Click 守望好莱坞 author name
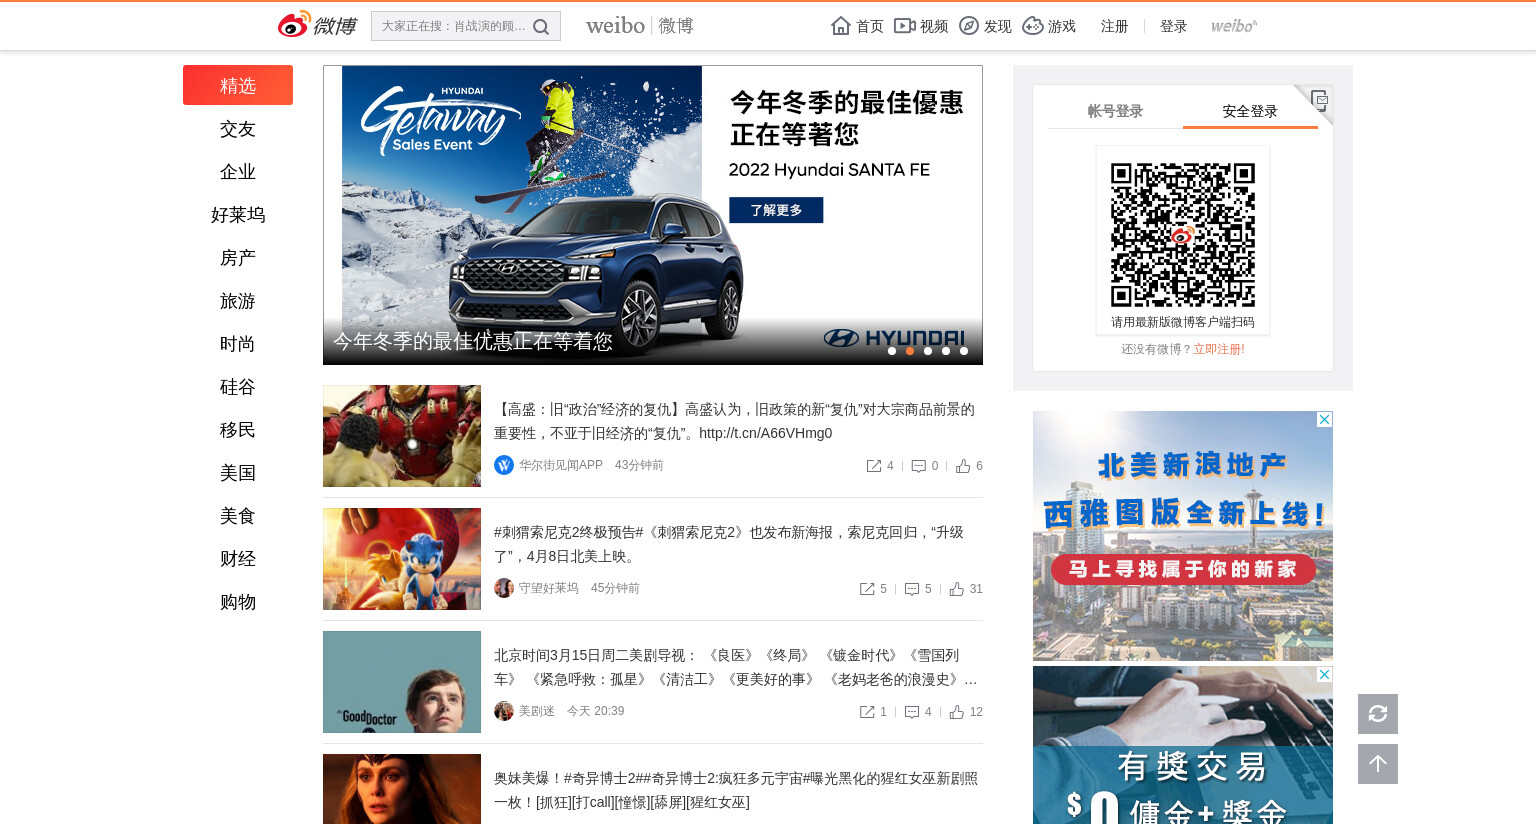 pos(548,588)
